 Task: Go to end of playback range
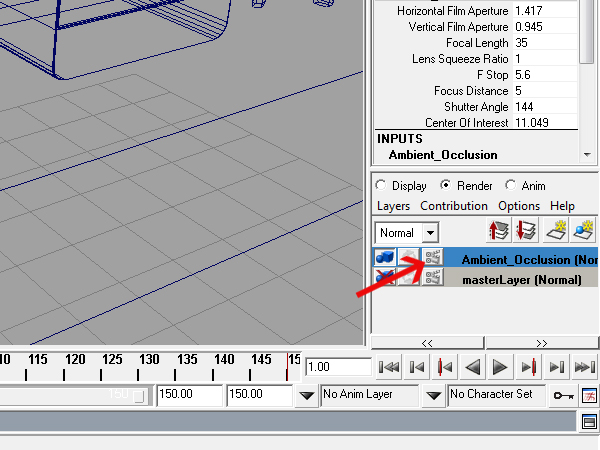tap(584, 367)
